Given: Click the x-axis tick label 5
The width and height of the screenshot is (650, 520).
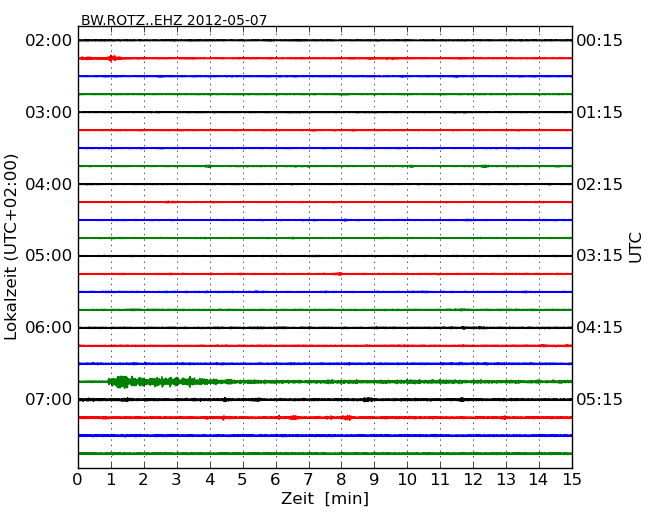Looking at the screenshot, I should (243, 479).
